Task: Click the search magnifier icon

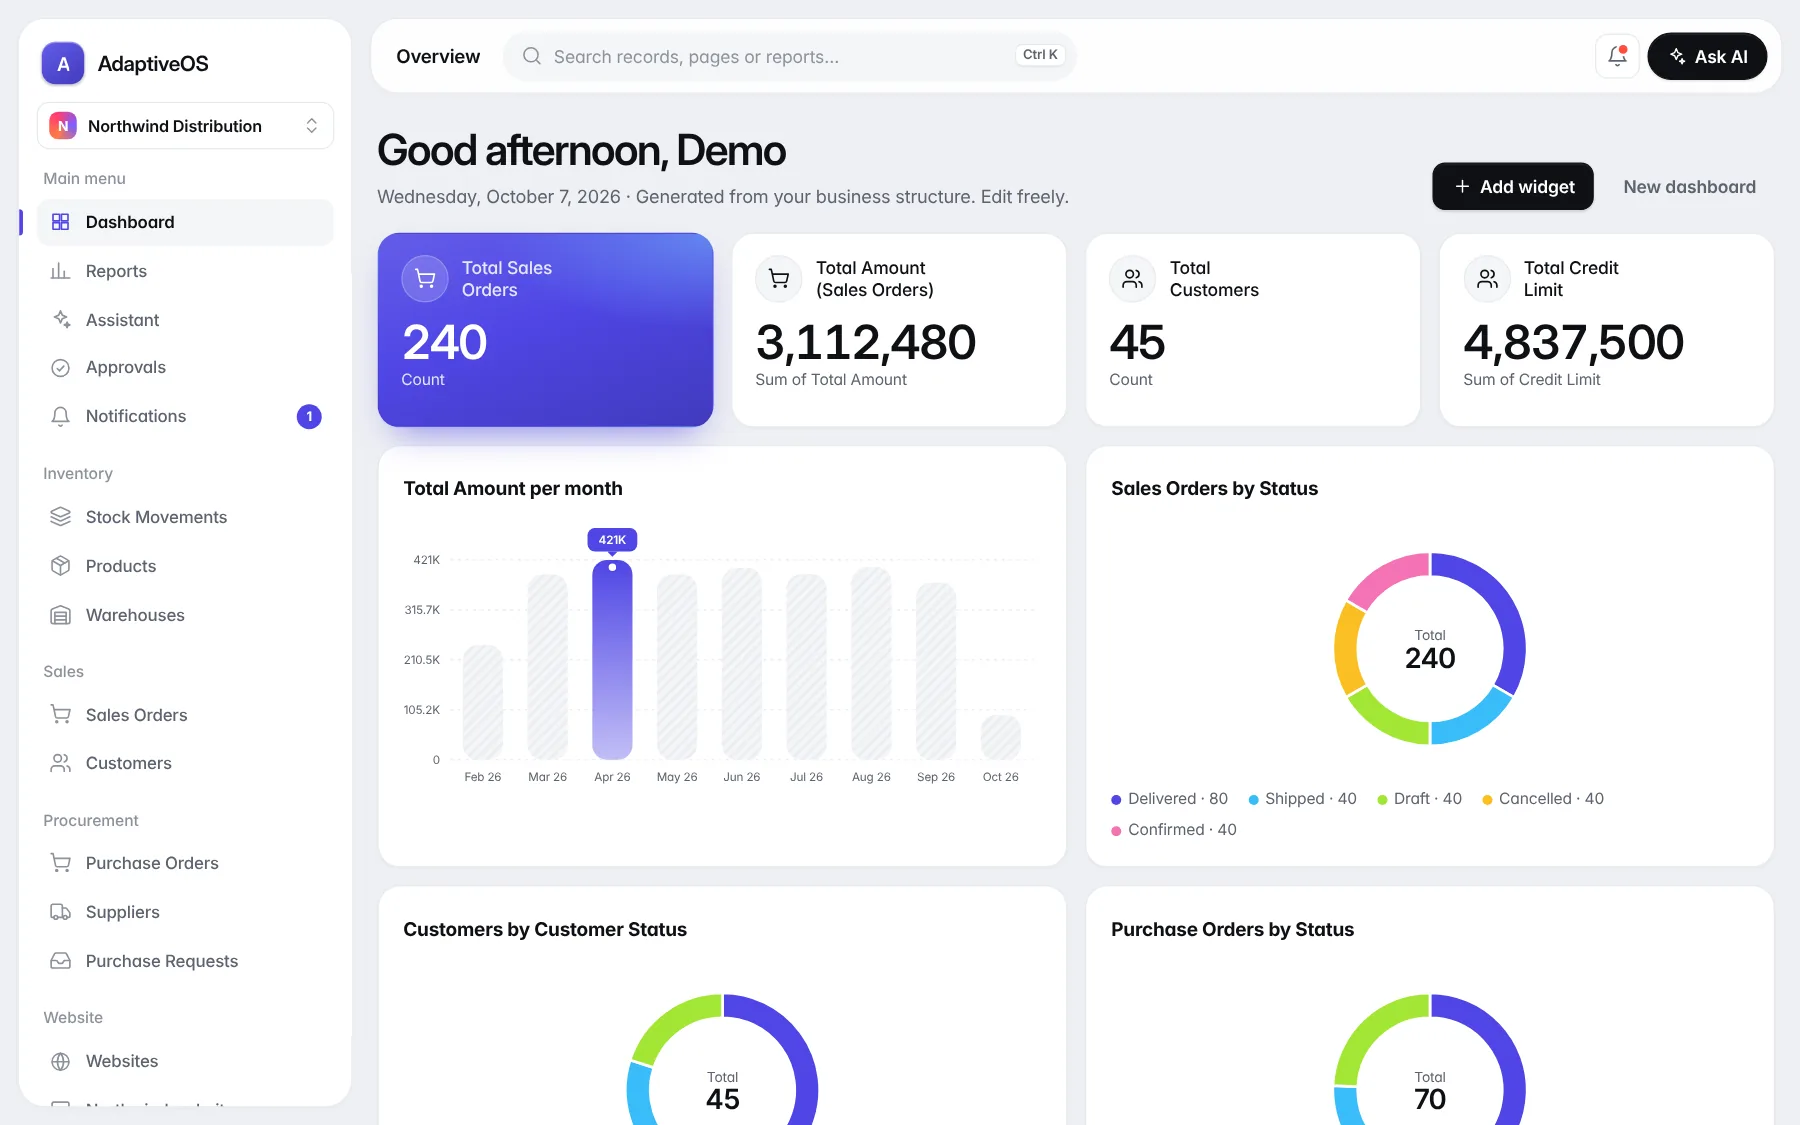Action: tap(532, 56)
